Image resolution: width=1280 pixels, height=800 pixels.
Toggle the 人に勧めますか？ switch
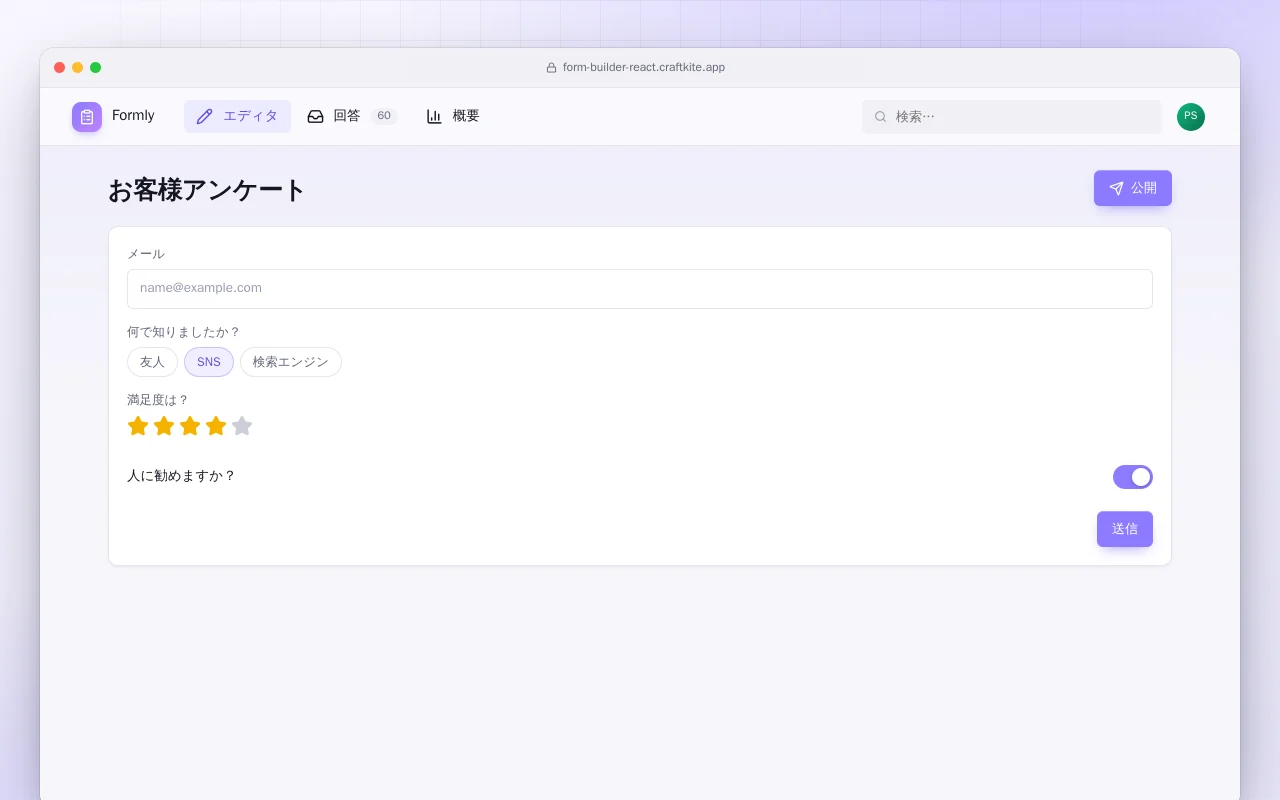point(1133,477)
